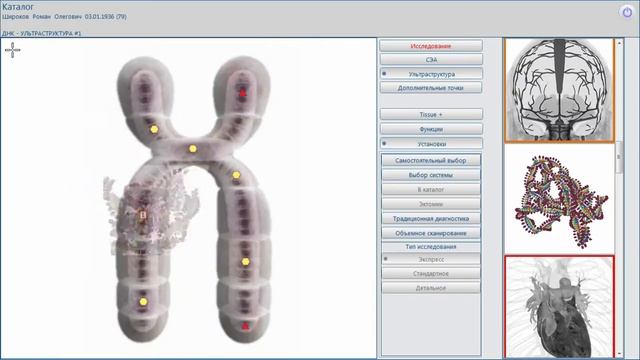Screen dimensions: 640x360
Task: Open the brain vessels thumbnail
Action: [x=560, y=91]
